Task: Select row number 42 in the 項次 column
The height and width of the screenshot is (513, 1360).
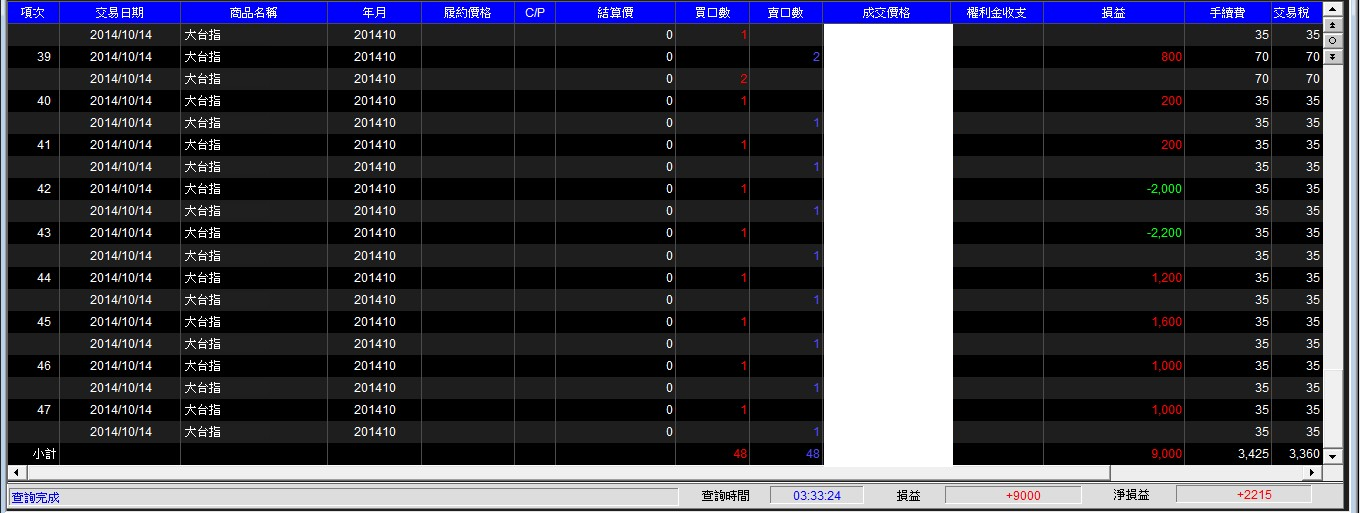Action: click(44, 189)
